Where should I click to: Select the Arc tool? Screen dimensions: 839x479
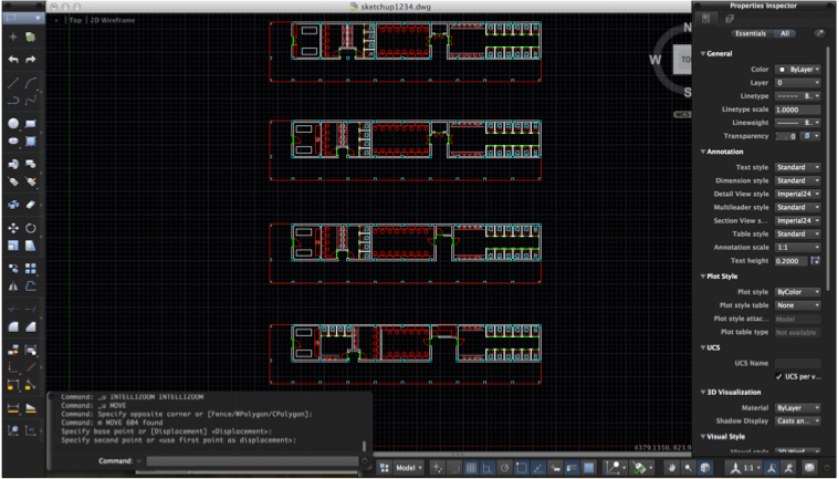30,82
